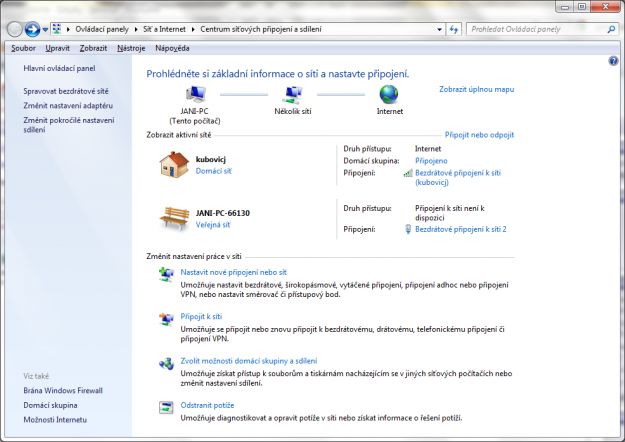Click the kubovicj network name text
The image size is (625, 442).
point(210,159)
